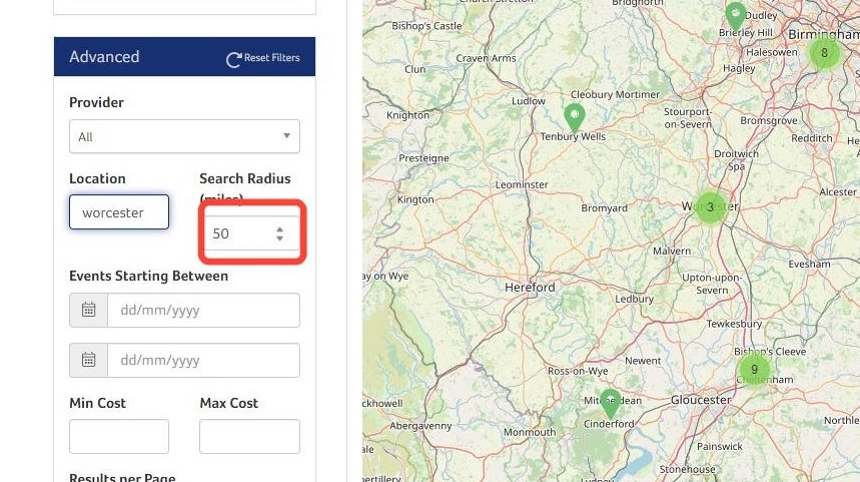This screenshot has height=482, width=860.
Task: Click the Painswick label on the map
Action: 720,446
